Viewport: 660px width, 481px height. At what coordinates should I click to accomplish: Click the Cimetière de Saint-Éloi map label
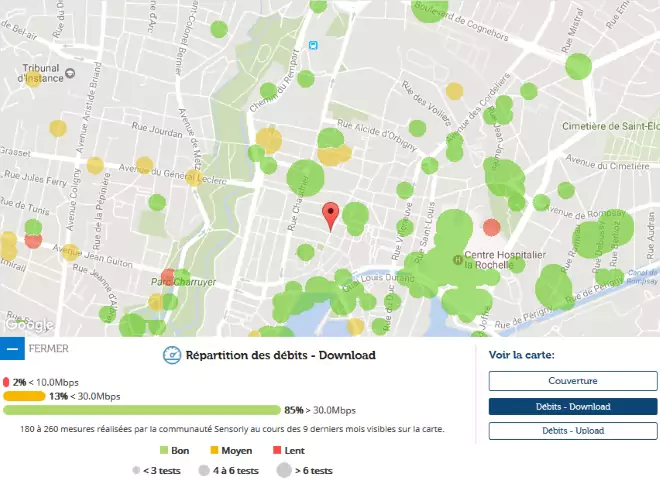(x=610, y=125)
